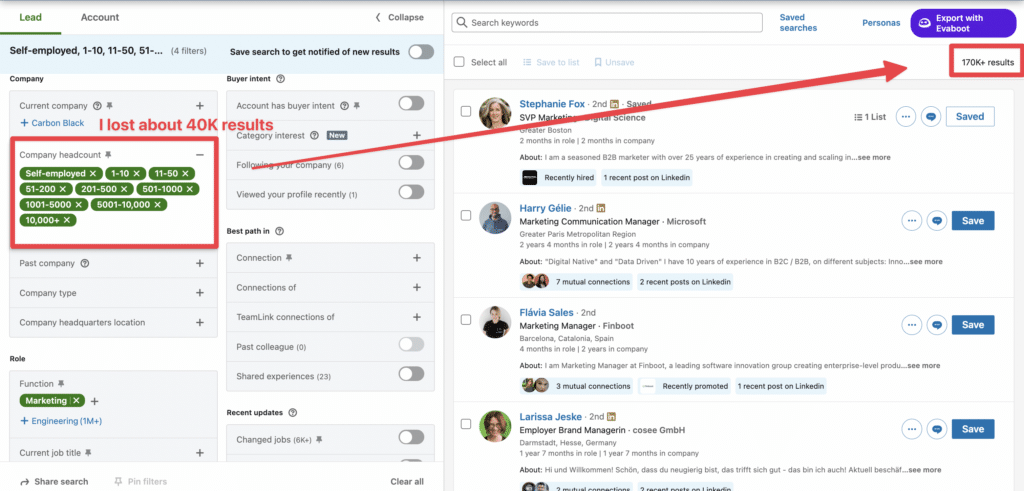Open more options for Flávia Sales

pos(912,325)
